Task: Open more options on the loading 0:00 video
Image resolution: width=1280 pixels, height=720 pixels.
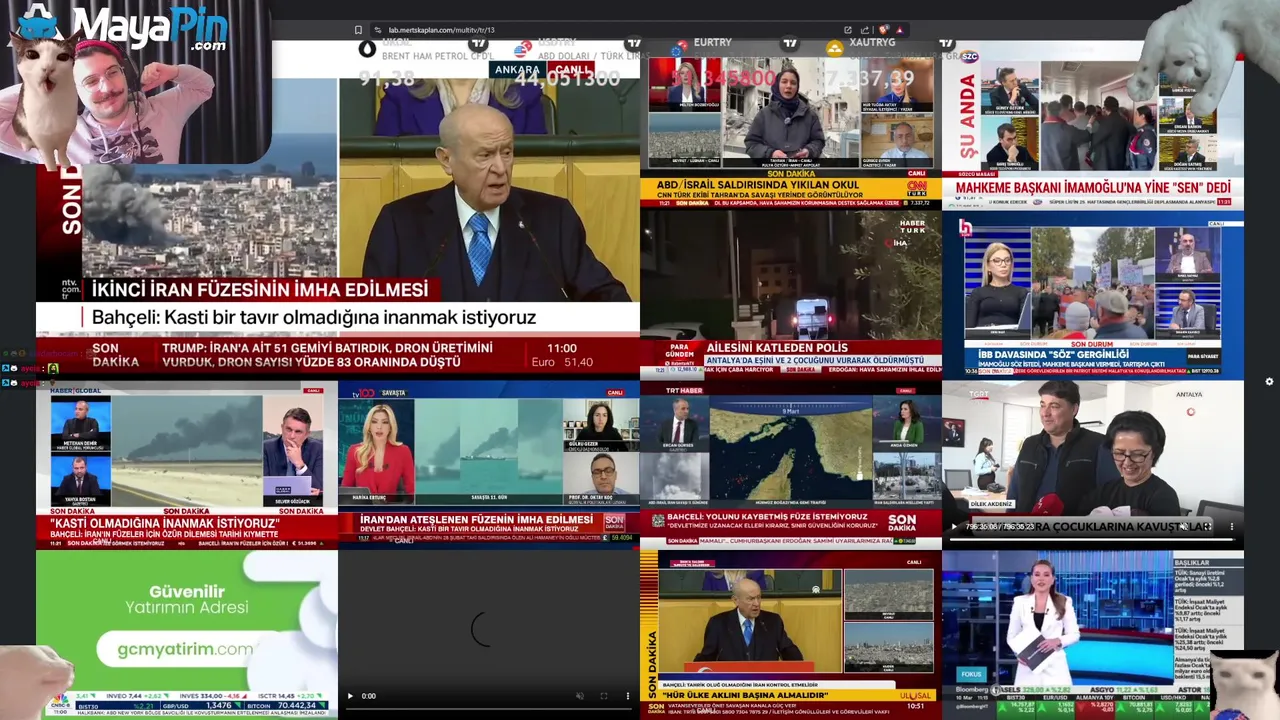Action: pos(628,696)
